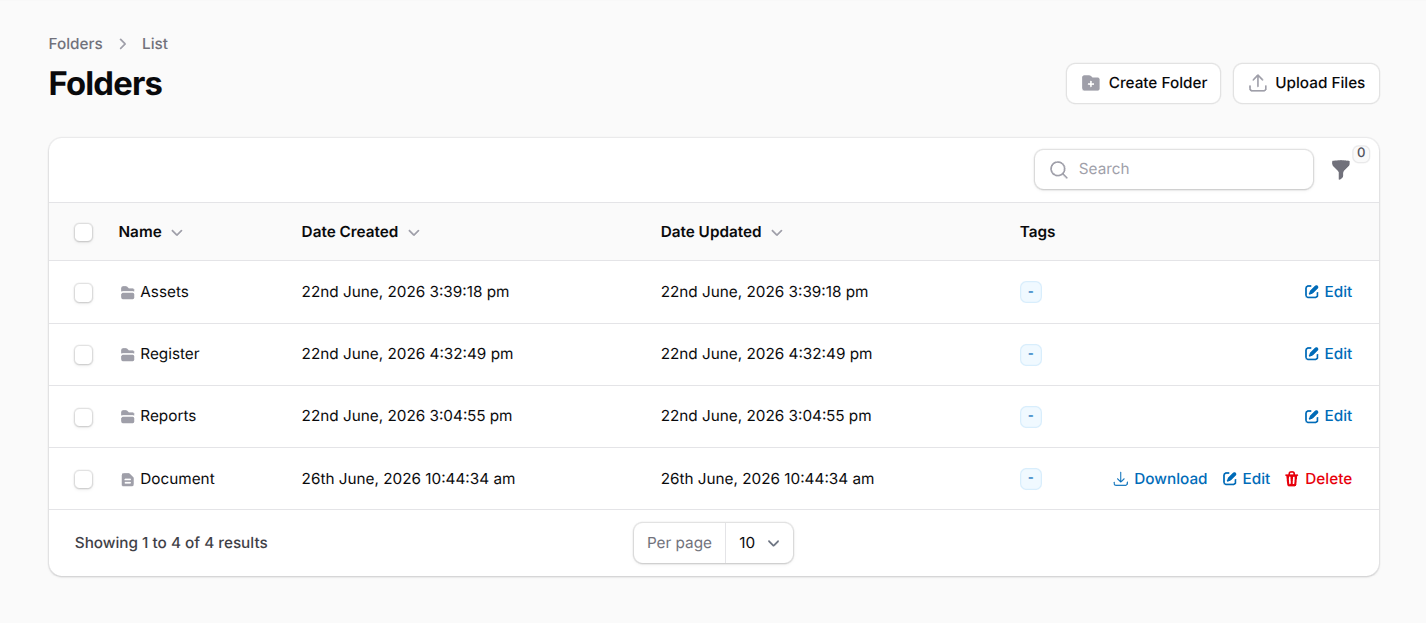The width and height of the screenshot is (1426, 623).
Task: Click the breadcrumb chevron separator icon
Action: (122, 44)
